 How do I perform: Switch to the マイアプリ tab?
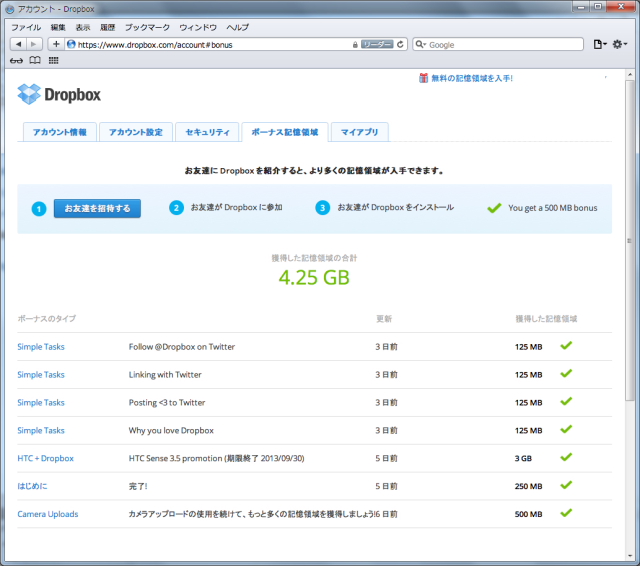pos(360,132)
